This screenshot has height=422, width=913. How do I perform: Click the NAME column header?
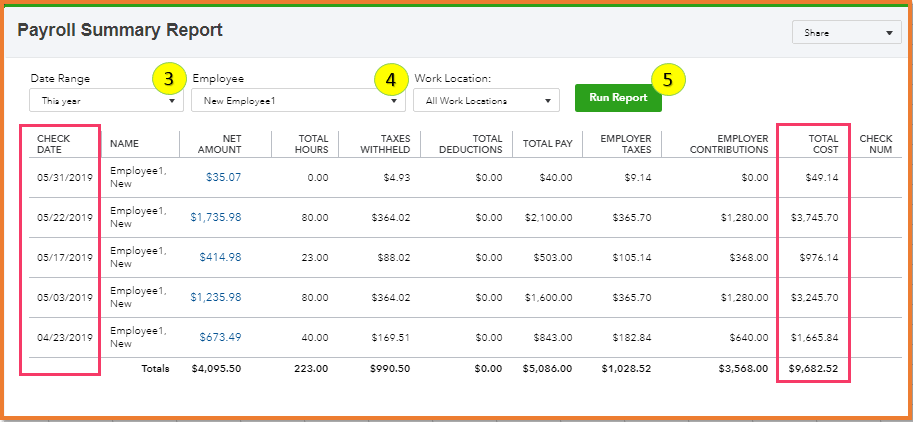pos(124,144)
